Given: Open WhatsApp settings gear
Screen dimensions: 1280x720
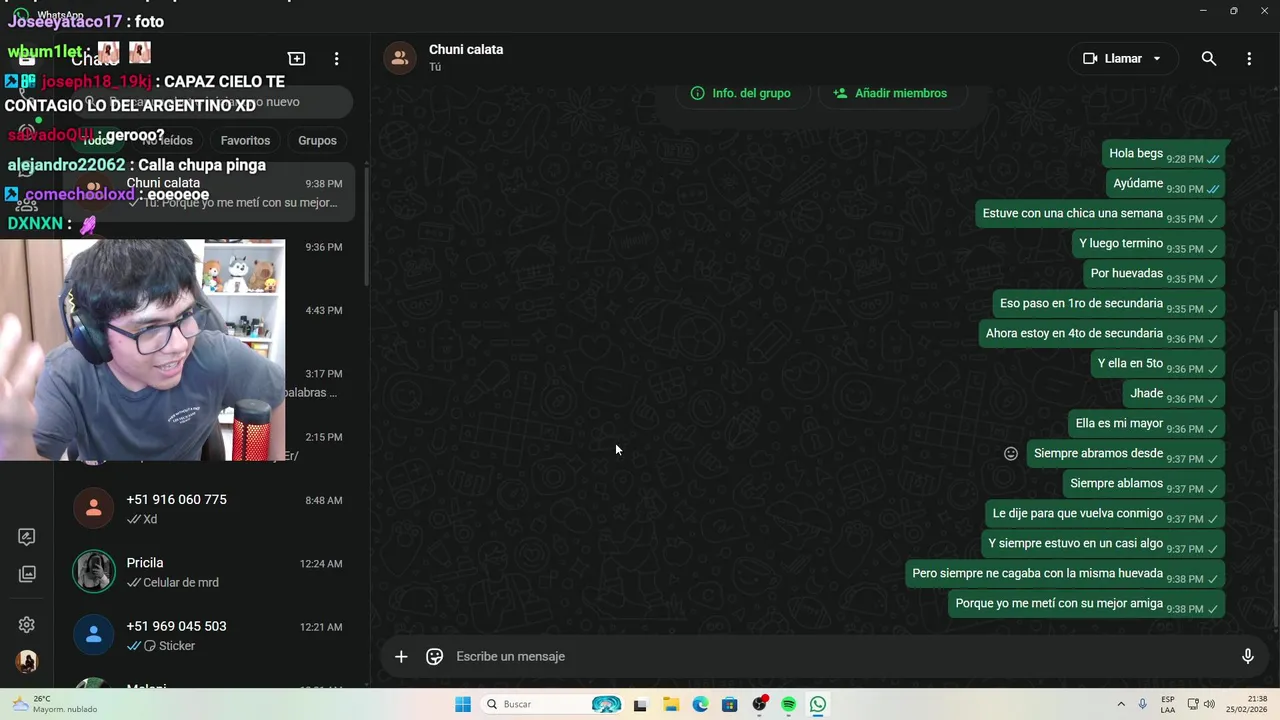Looking at the screenshot, I should point(27,625).
